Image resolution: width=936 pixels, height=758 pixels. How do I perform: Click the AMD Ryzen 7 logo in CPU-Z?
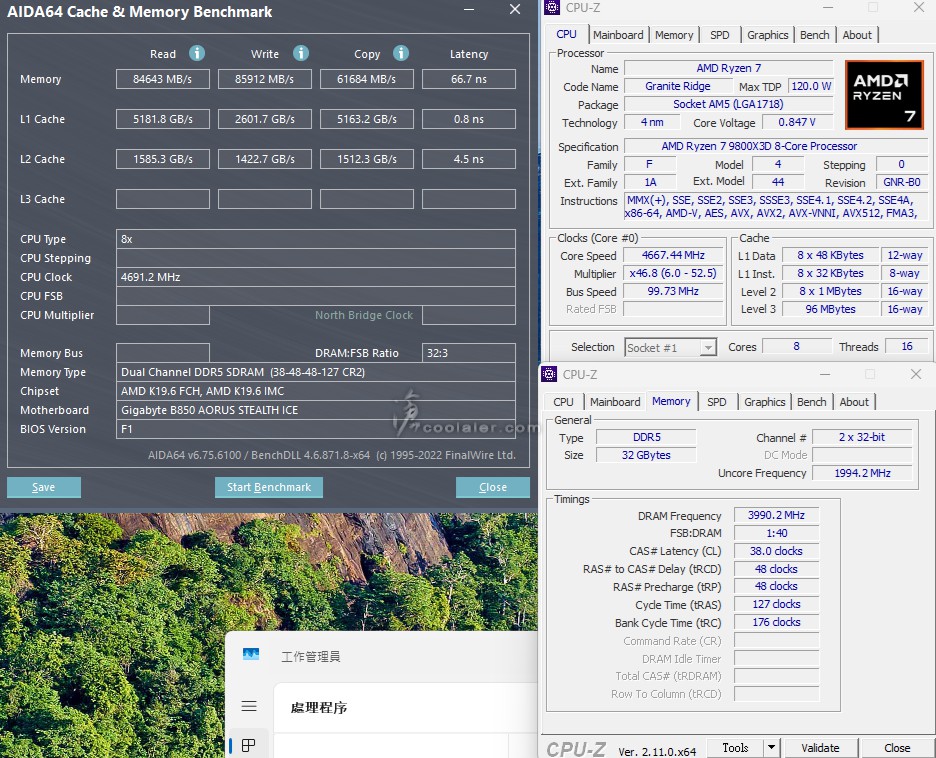tap(884, 94)
